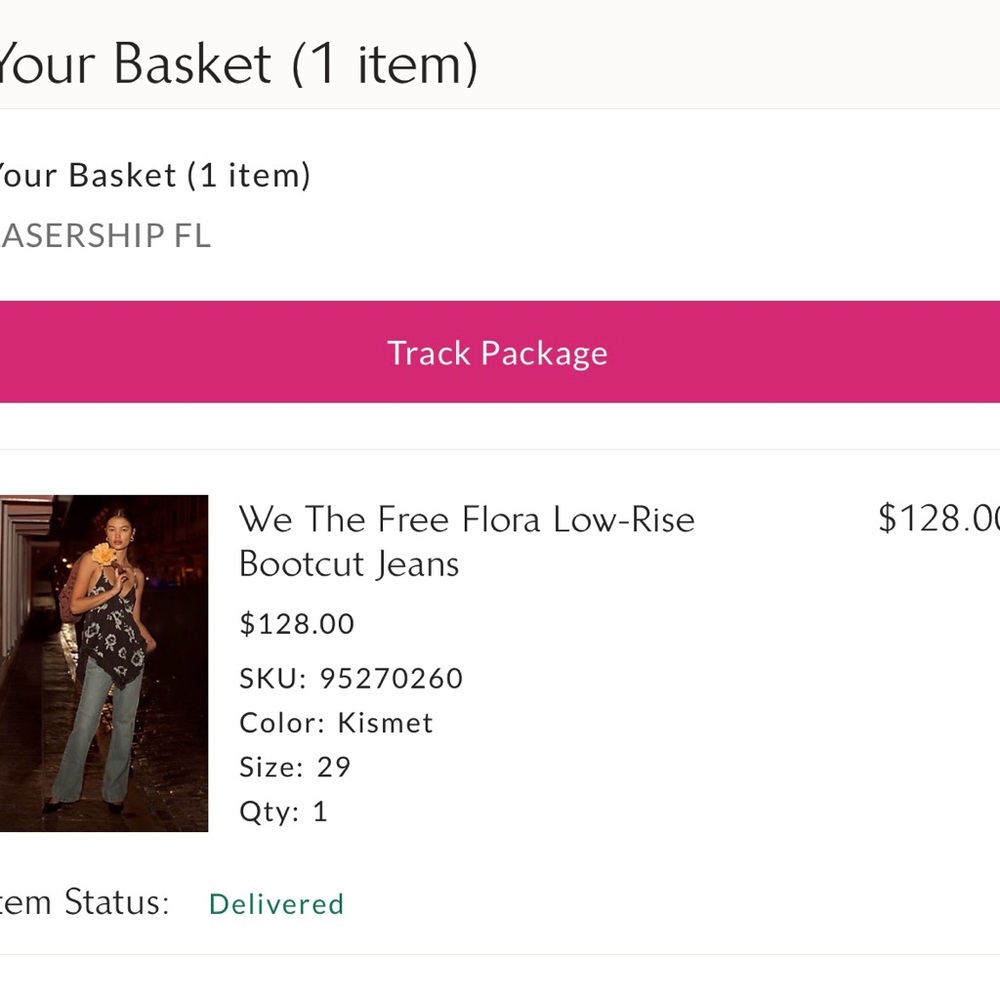Image resolution: width=1000 pixels, height=1000 pixels.
Task: Click the Track Package button
Action: pos(497,352)
